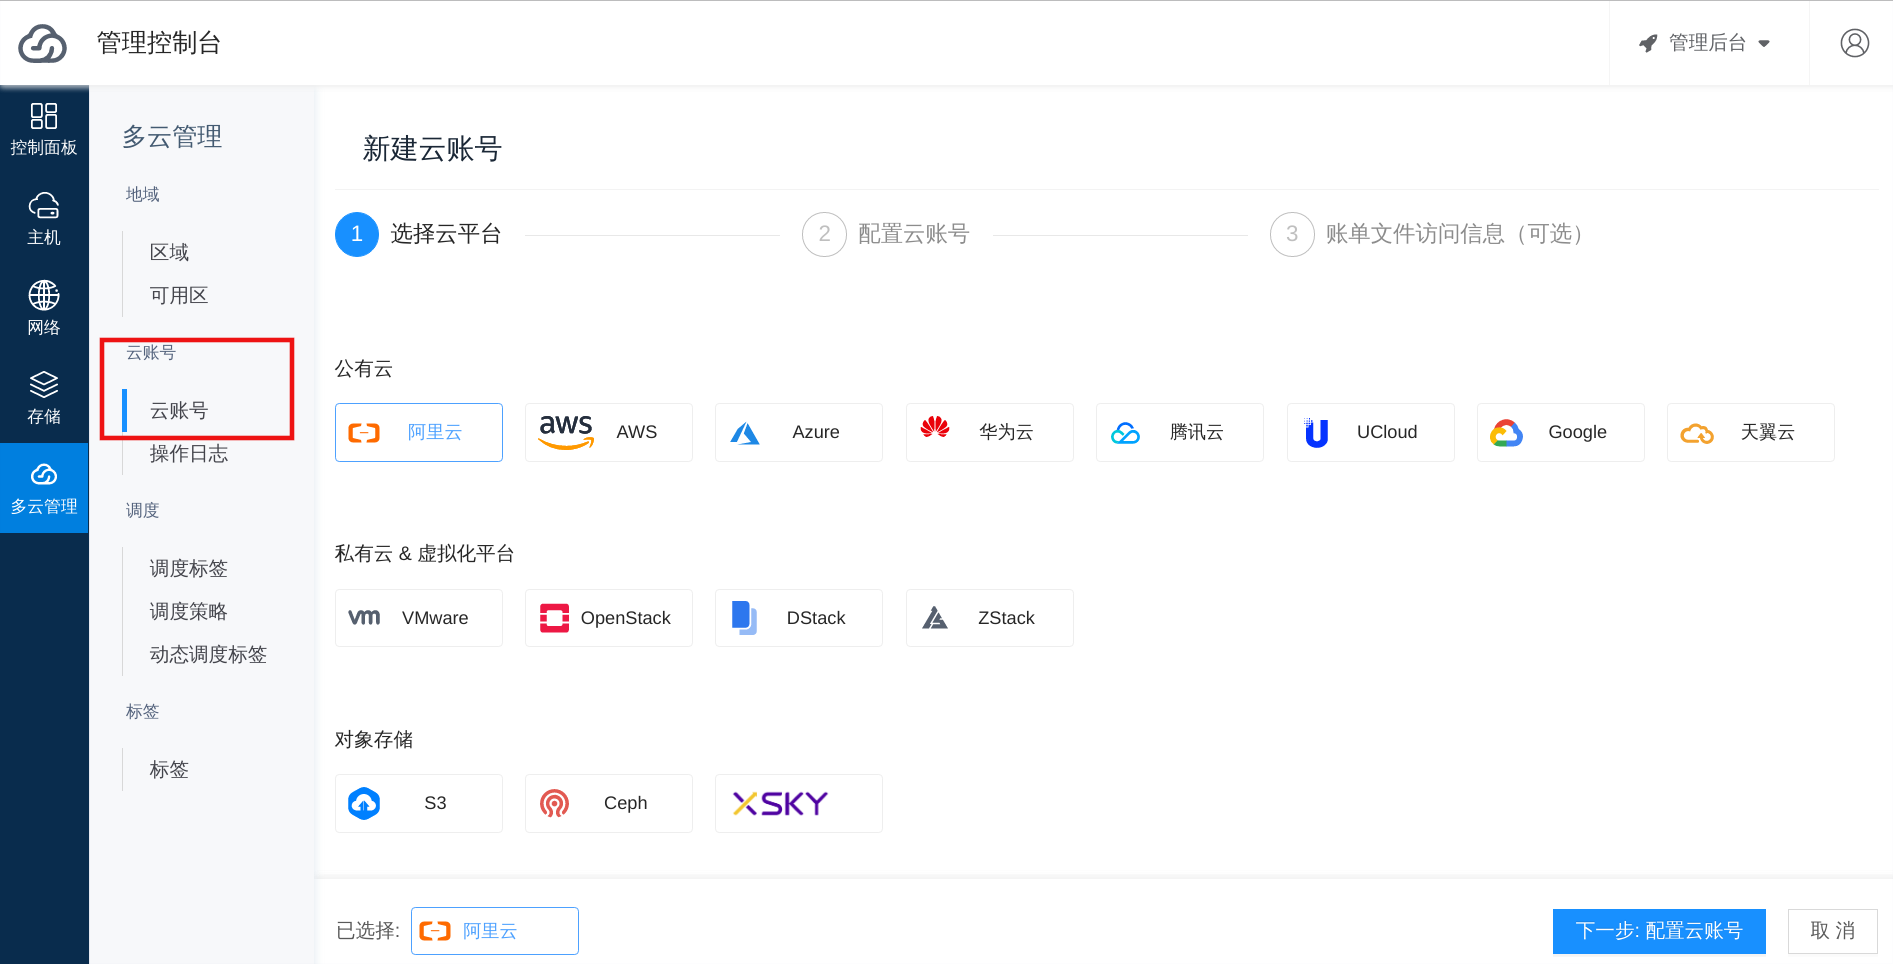
Task: Expand the 管理后台 dropdown
Action: [1707, 43]
